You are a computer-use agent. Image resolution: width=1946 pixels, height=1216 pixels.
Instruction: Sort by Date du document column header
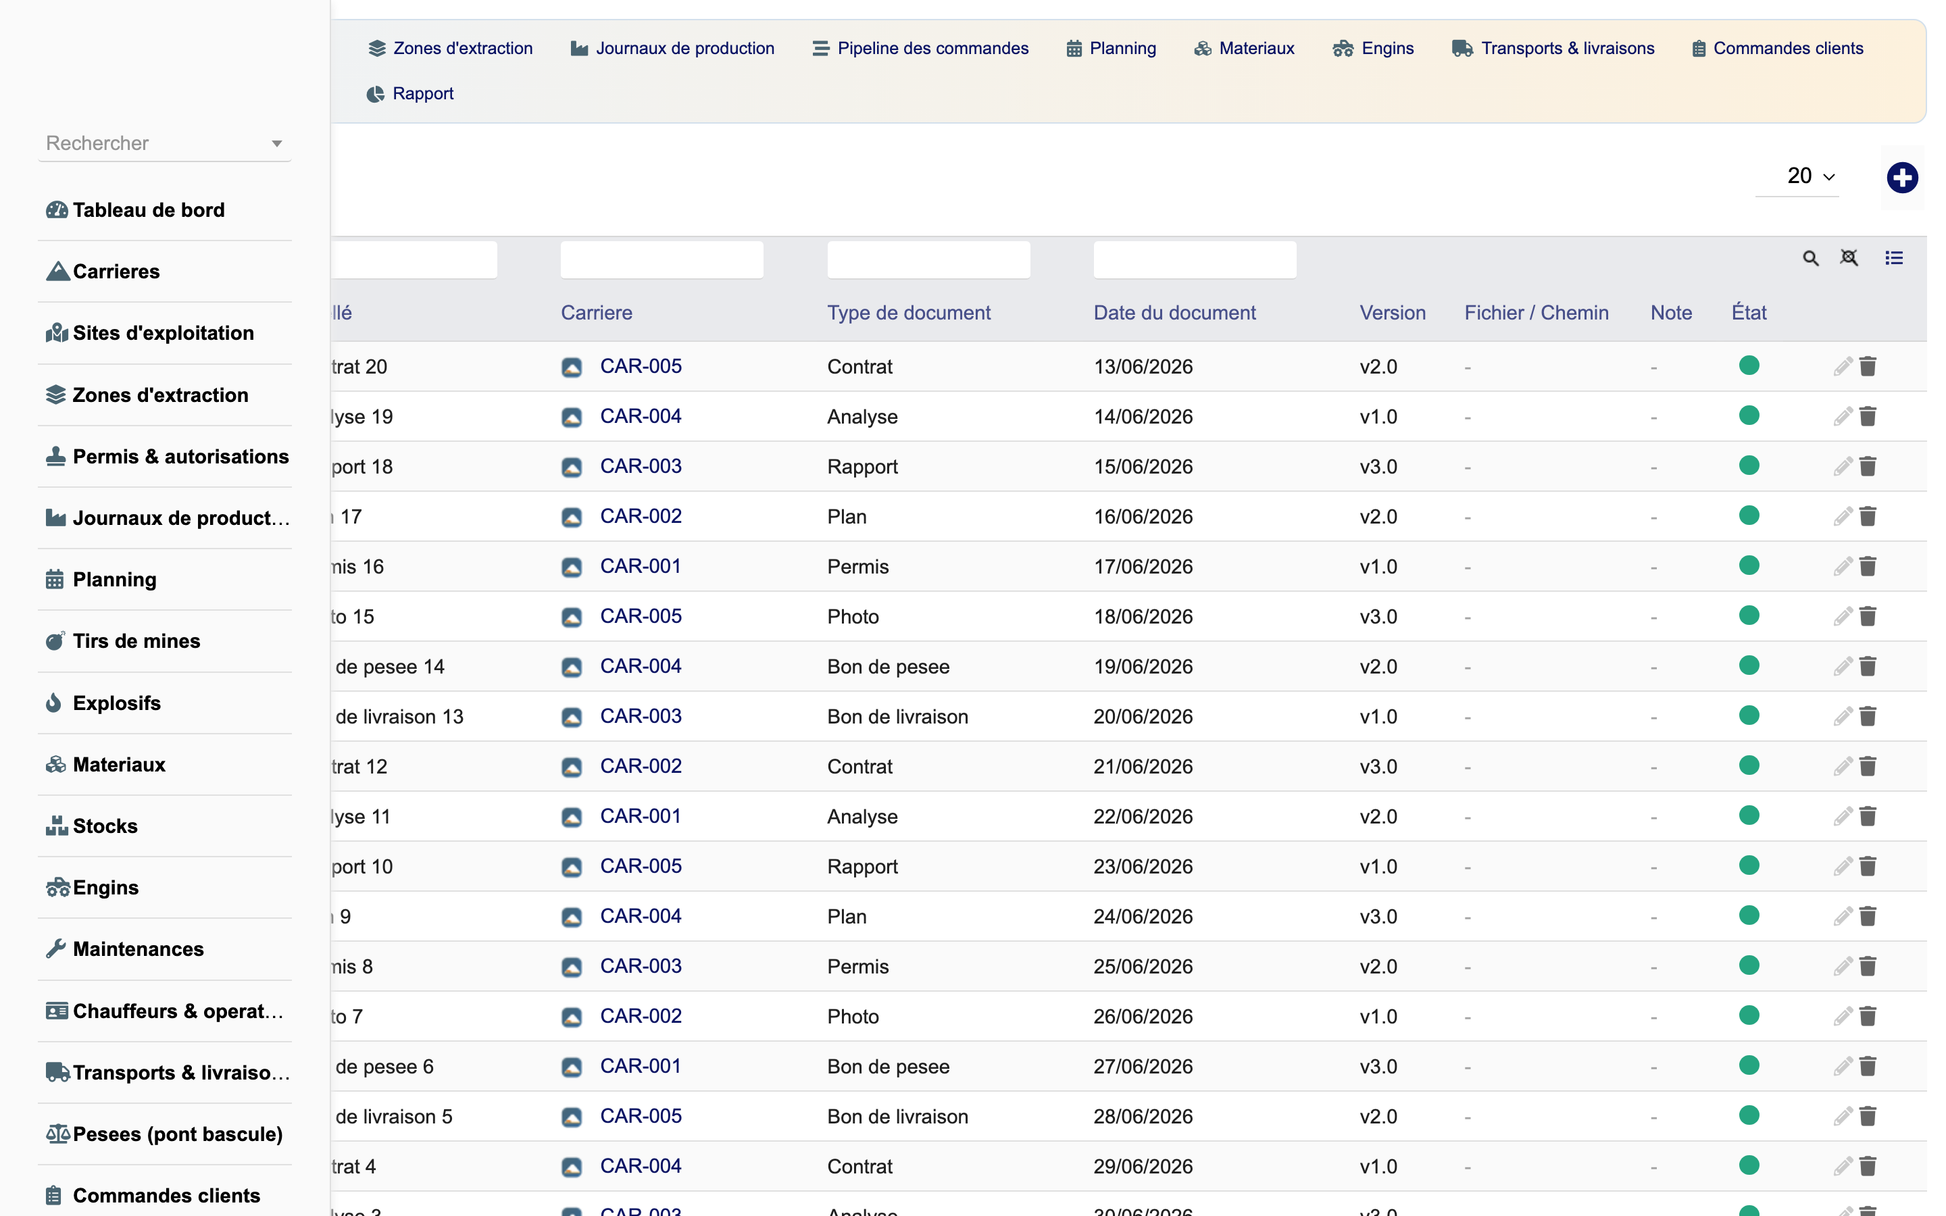pos(1174,313)
